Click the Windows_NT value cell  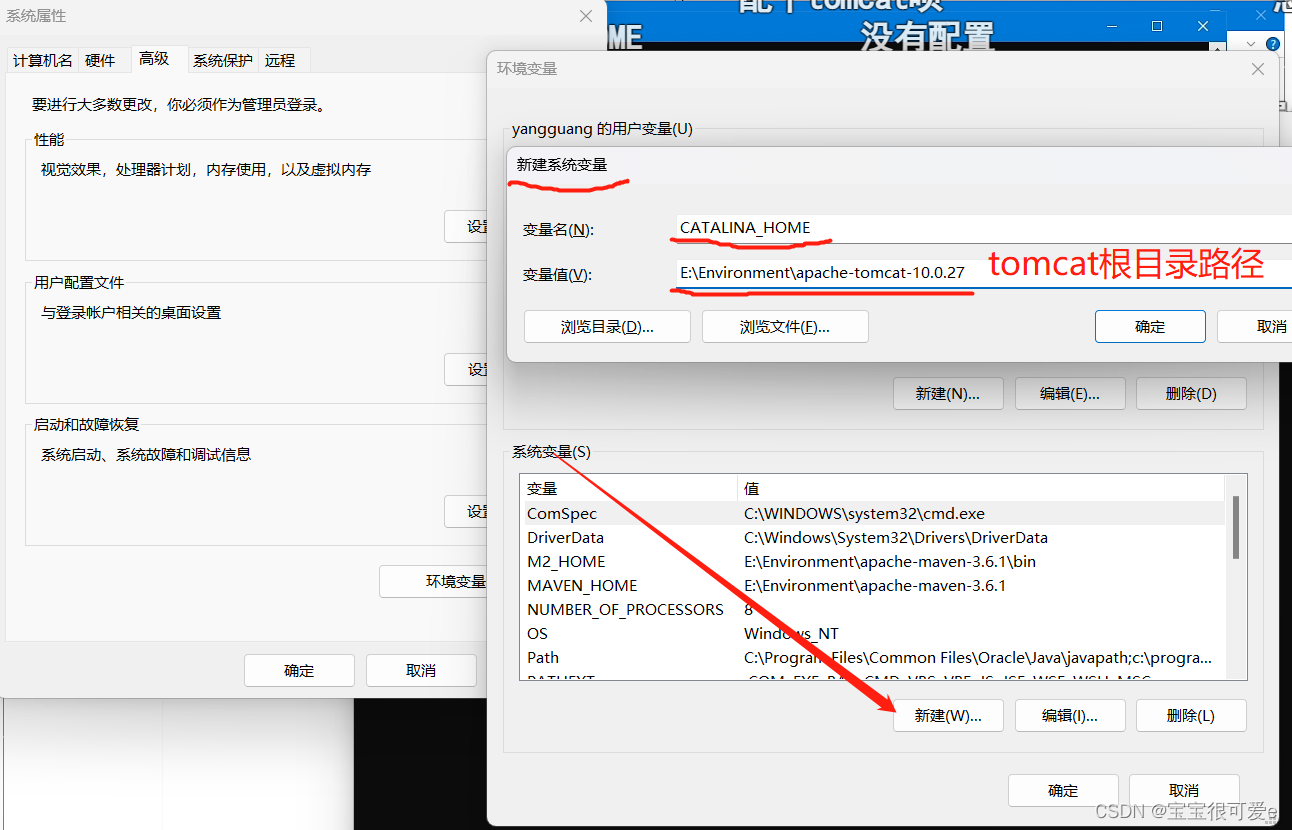click(x=791, y=633)
